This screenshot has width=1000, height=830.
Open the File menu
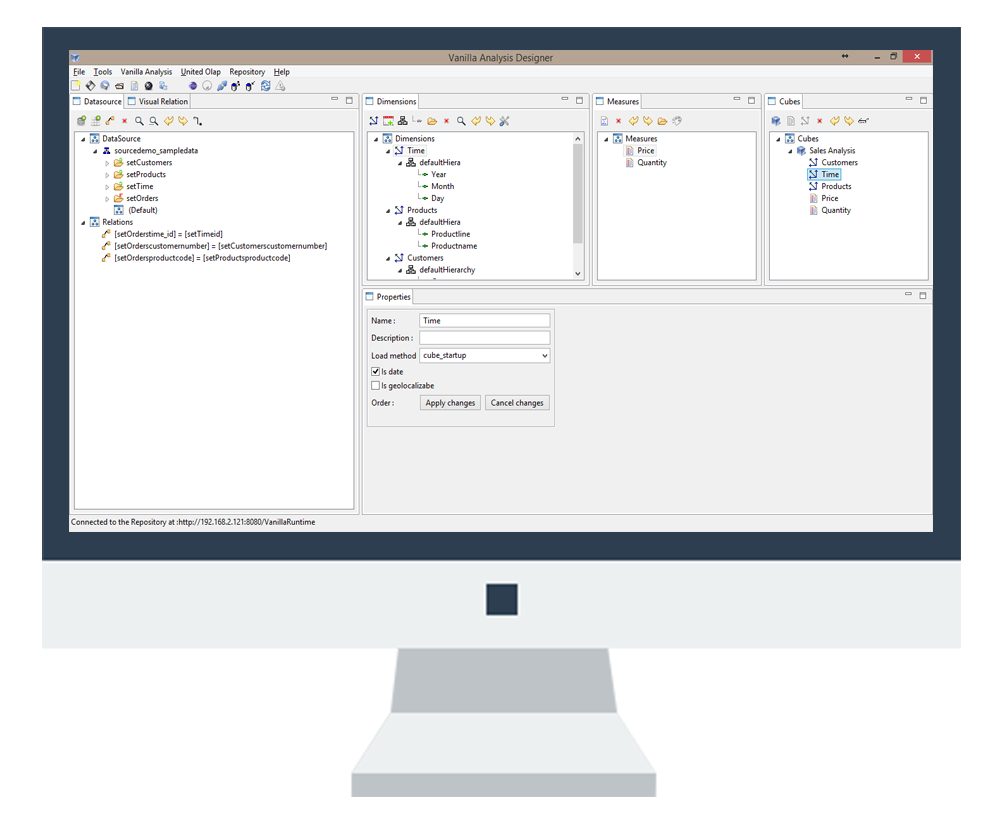point(79,72)
